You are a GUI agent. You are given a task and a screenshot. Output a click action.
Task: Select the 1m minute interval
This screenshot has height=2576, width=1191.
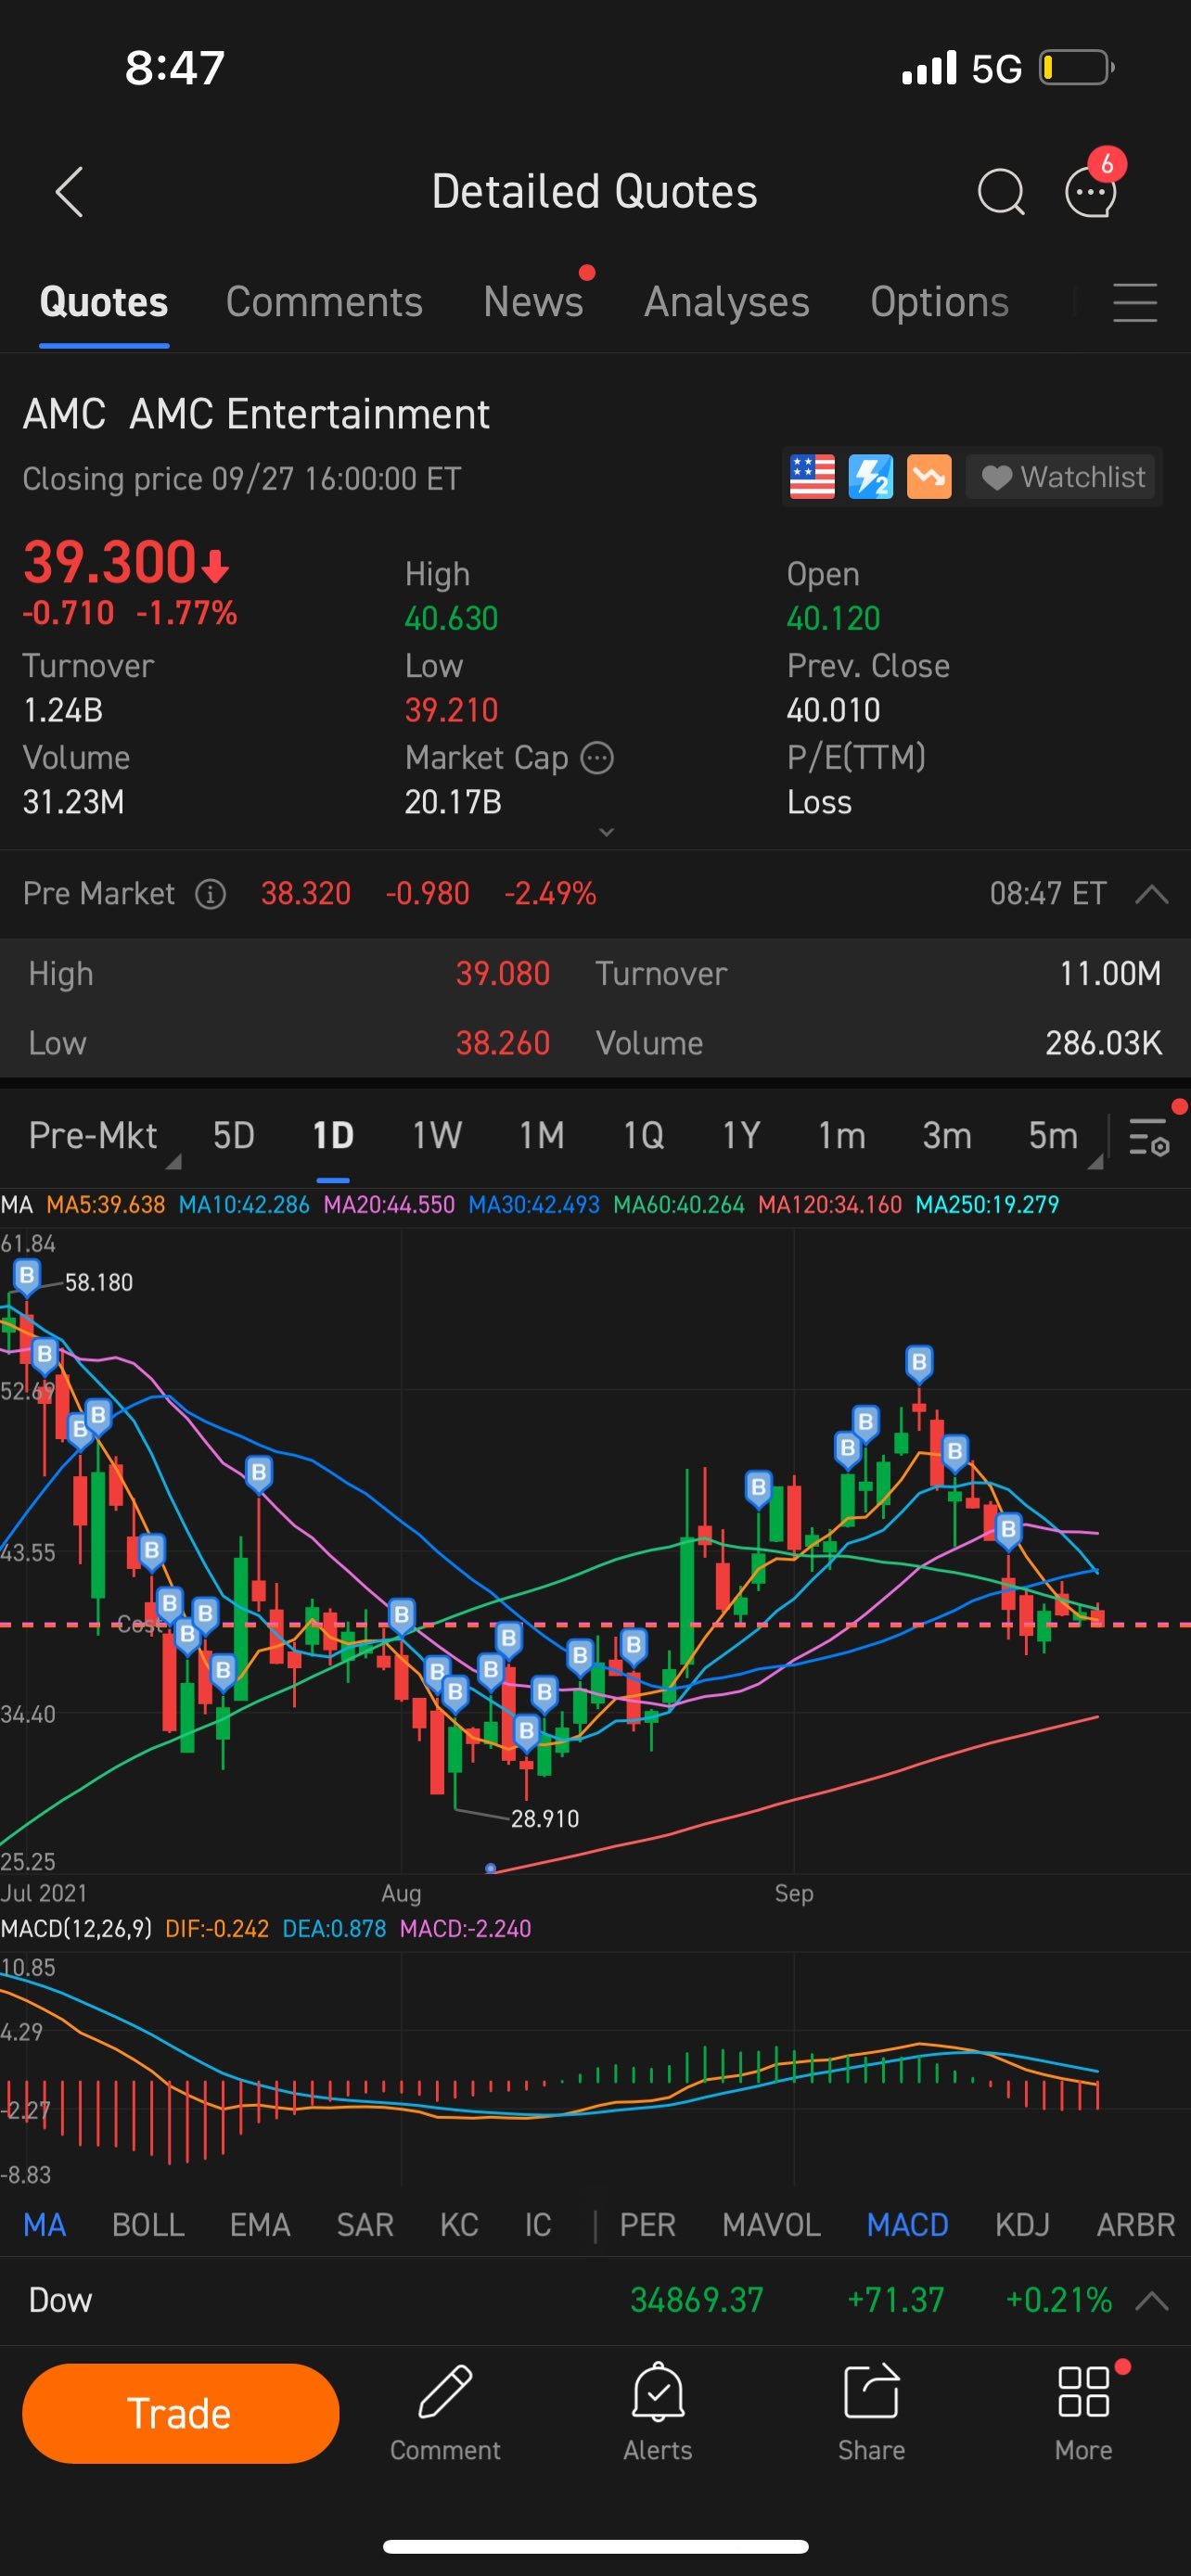coord(842,1136)
